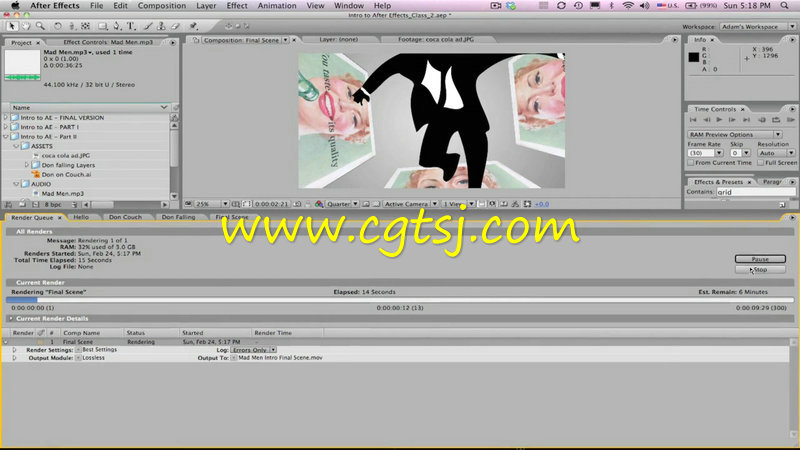Viewport: 800px width, 450px height.
Task: Select the Puppet Pin tool
Action: 193,26
